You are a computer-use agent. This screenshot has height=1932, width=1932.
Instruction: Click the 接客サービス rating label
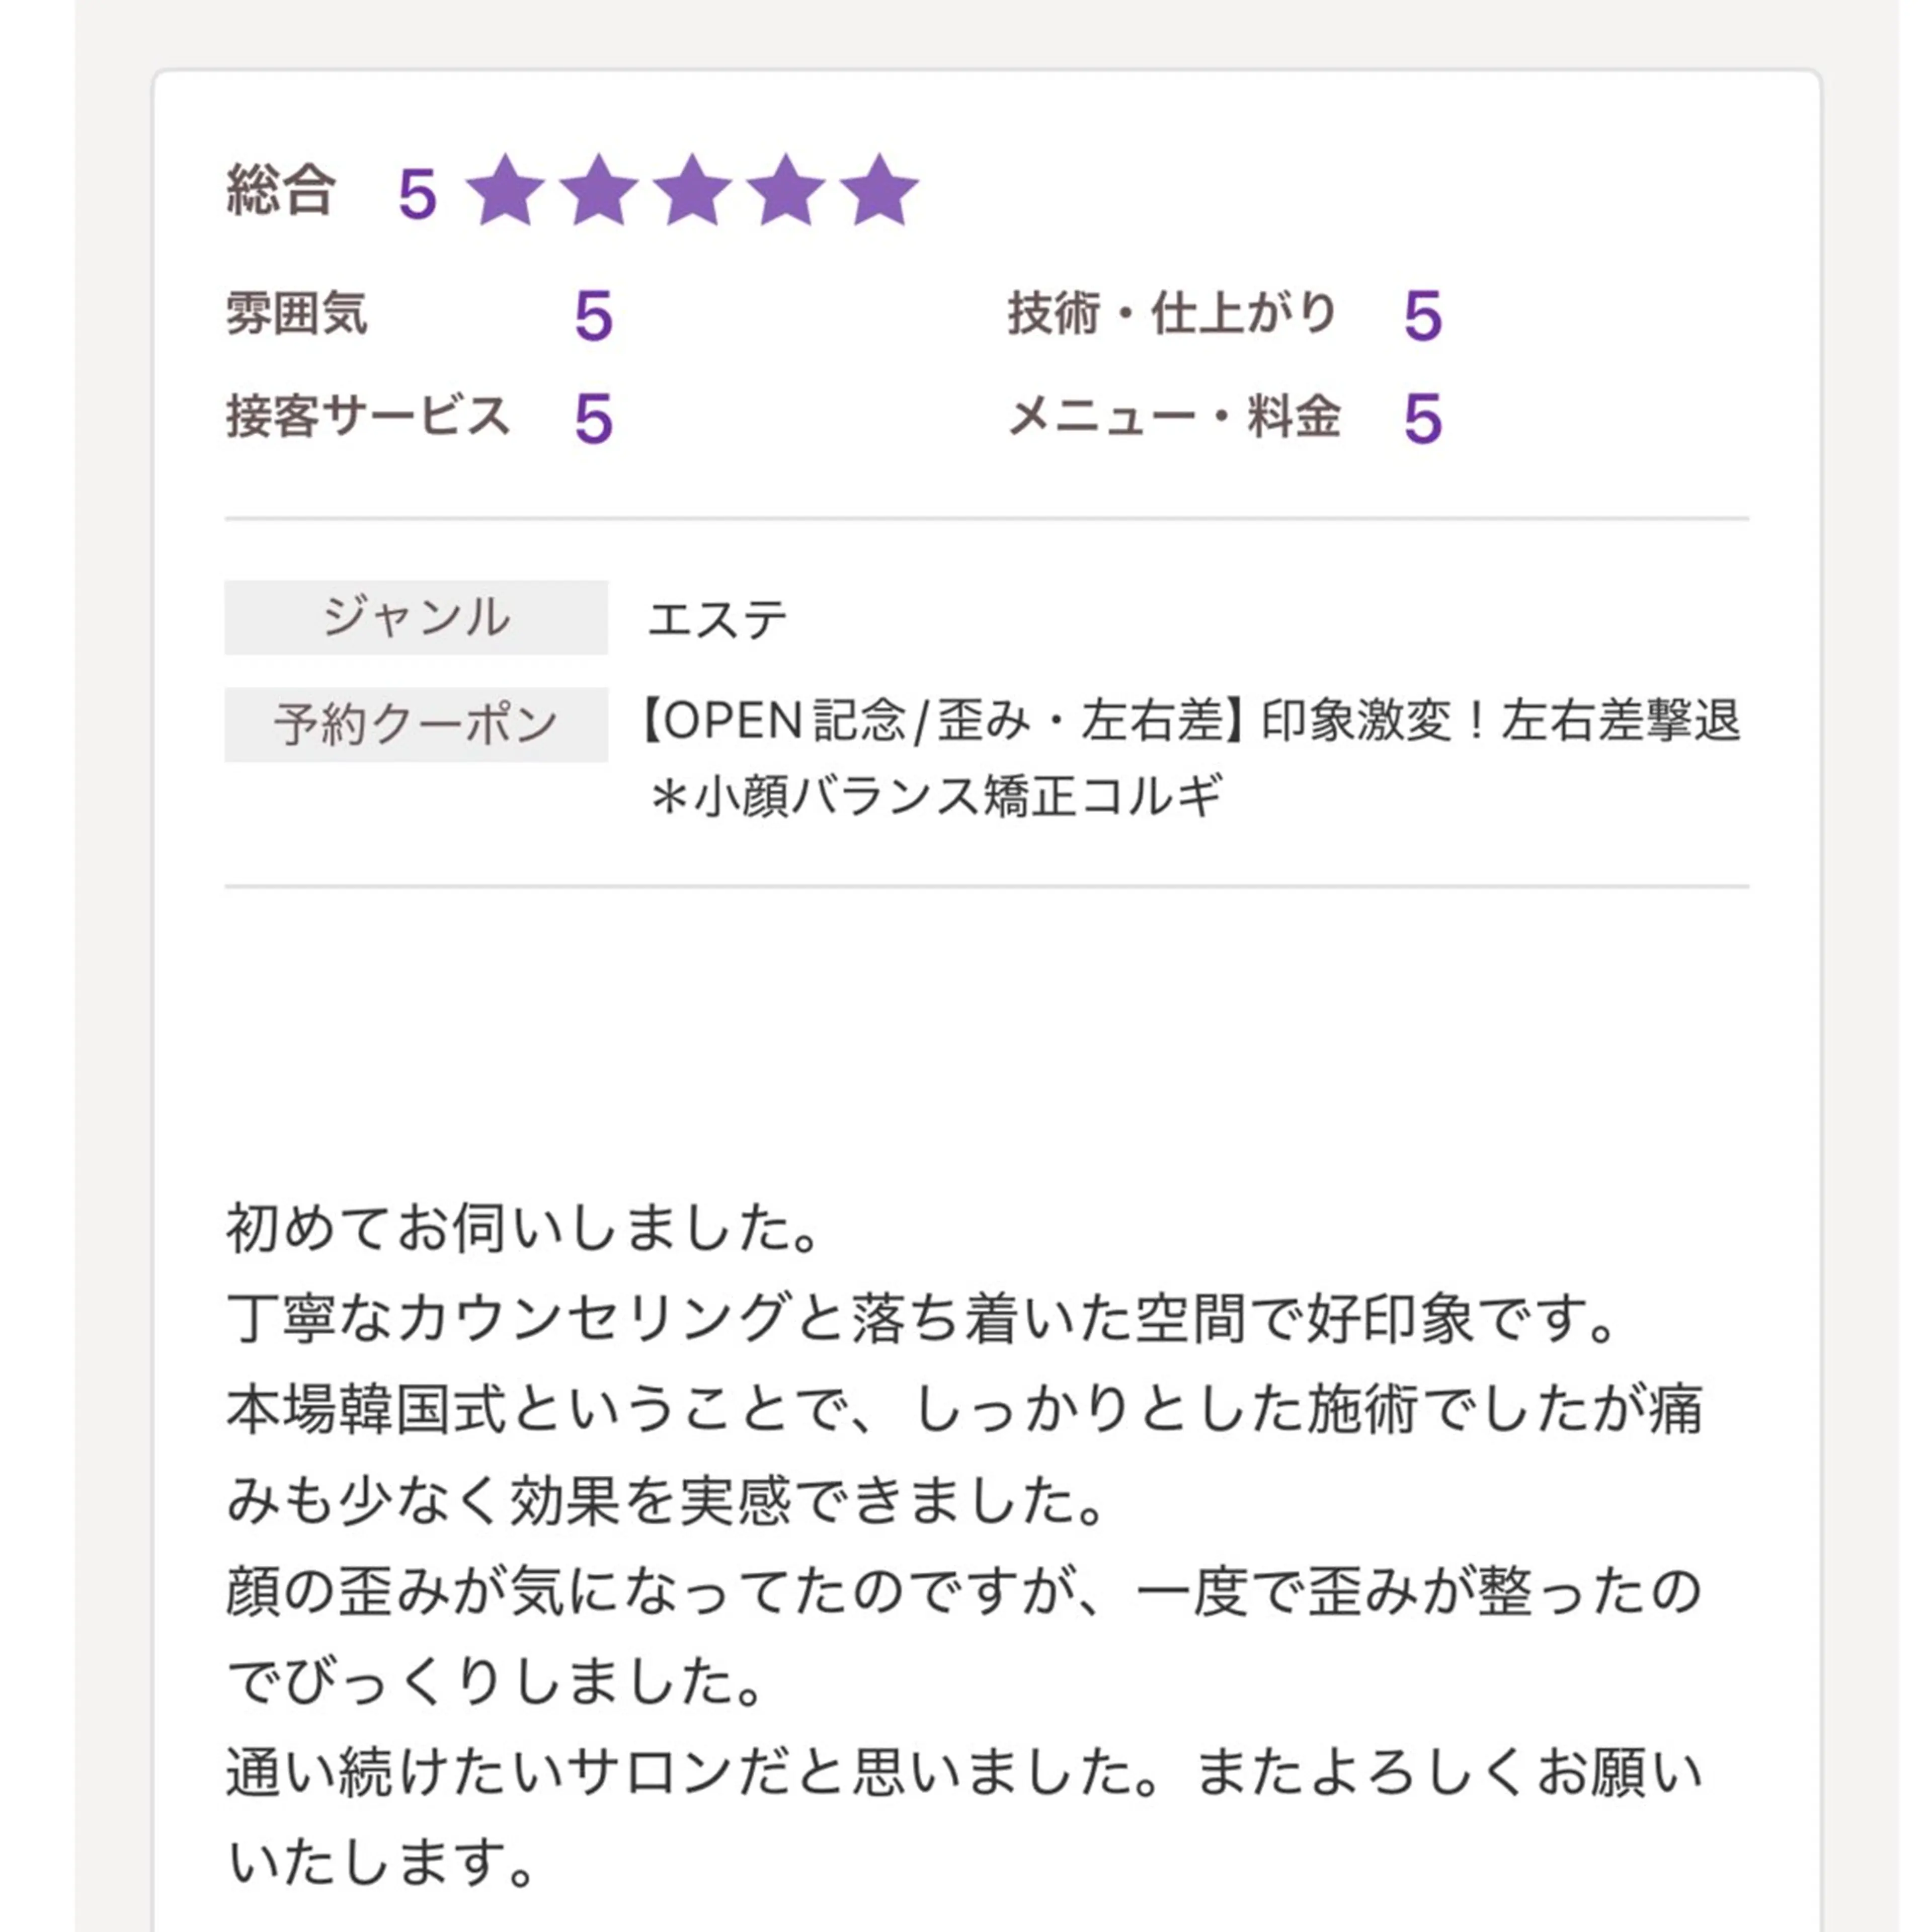click(x=368, y=416)
